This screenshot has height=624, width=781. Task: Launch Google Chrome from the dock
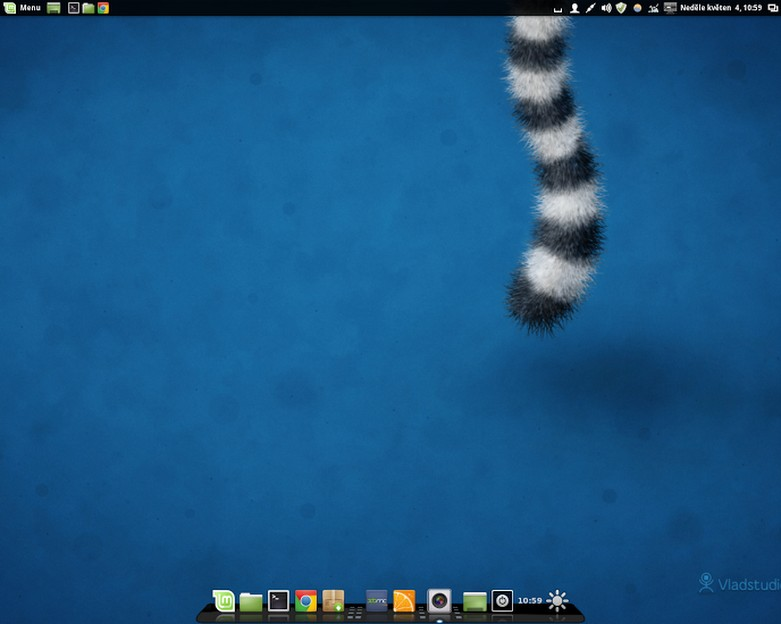306,601
